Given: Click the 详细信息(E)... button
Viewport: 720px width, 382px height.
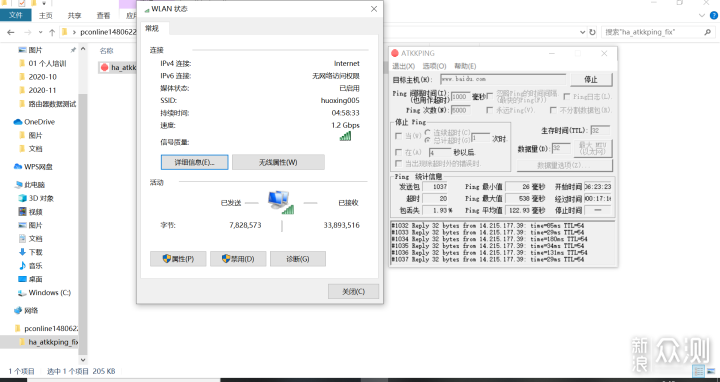Looking at the screenshot, I should coord(194,162).
